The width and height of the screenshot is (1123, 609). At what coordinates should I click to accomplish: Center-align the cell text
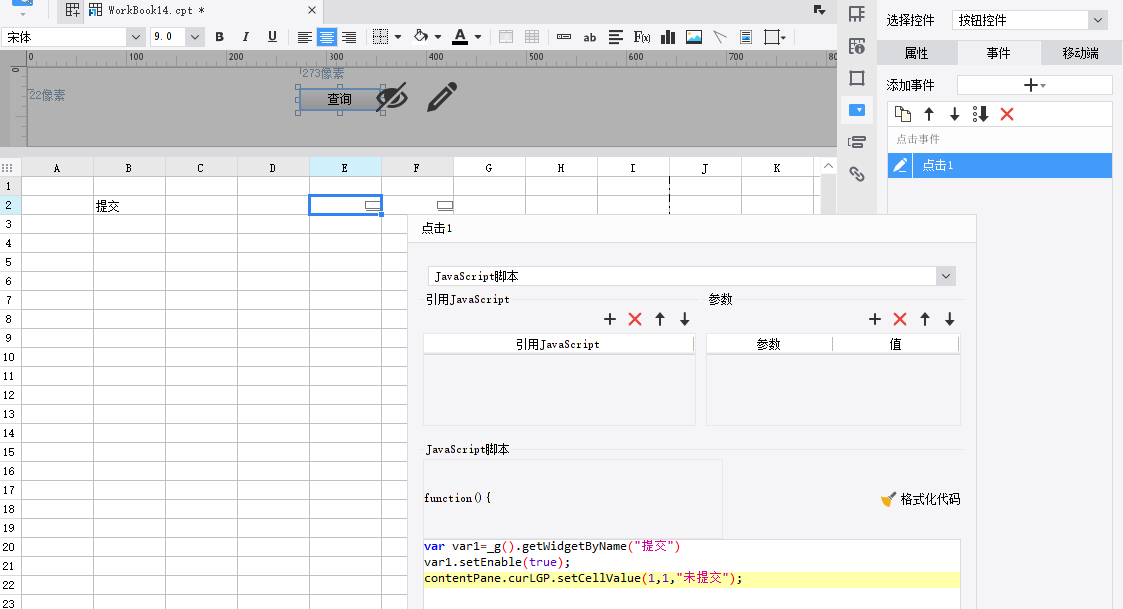327,37
